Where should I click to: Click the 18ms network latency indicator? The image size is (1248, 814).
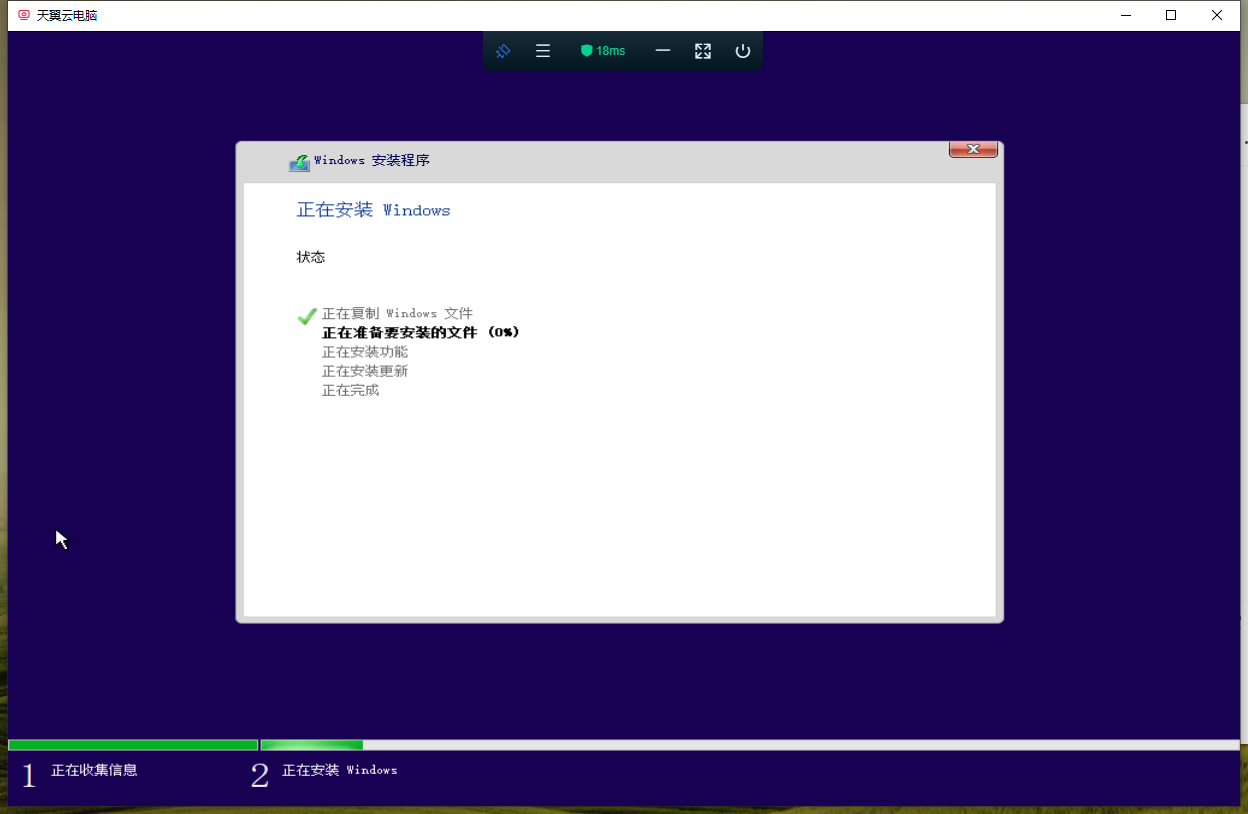pyautogui.click(x=611, y=51)
